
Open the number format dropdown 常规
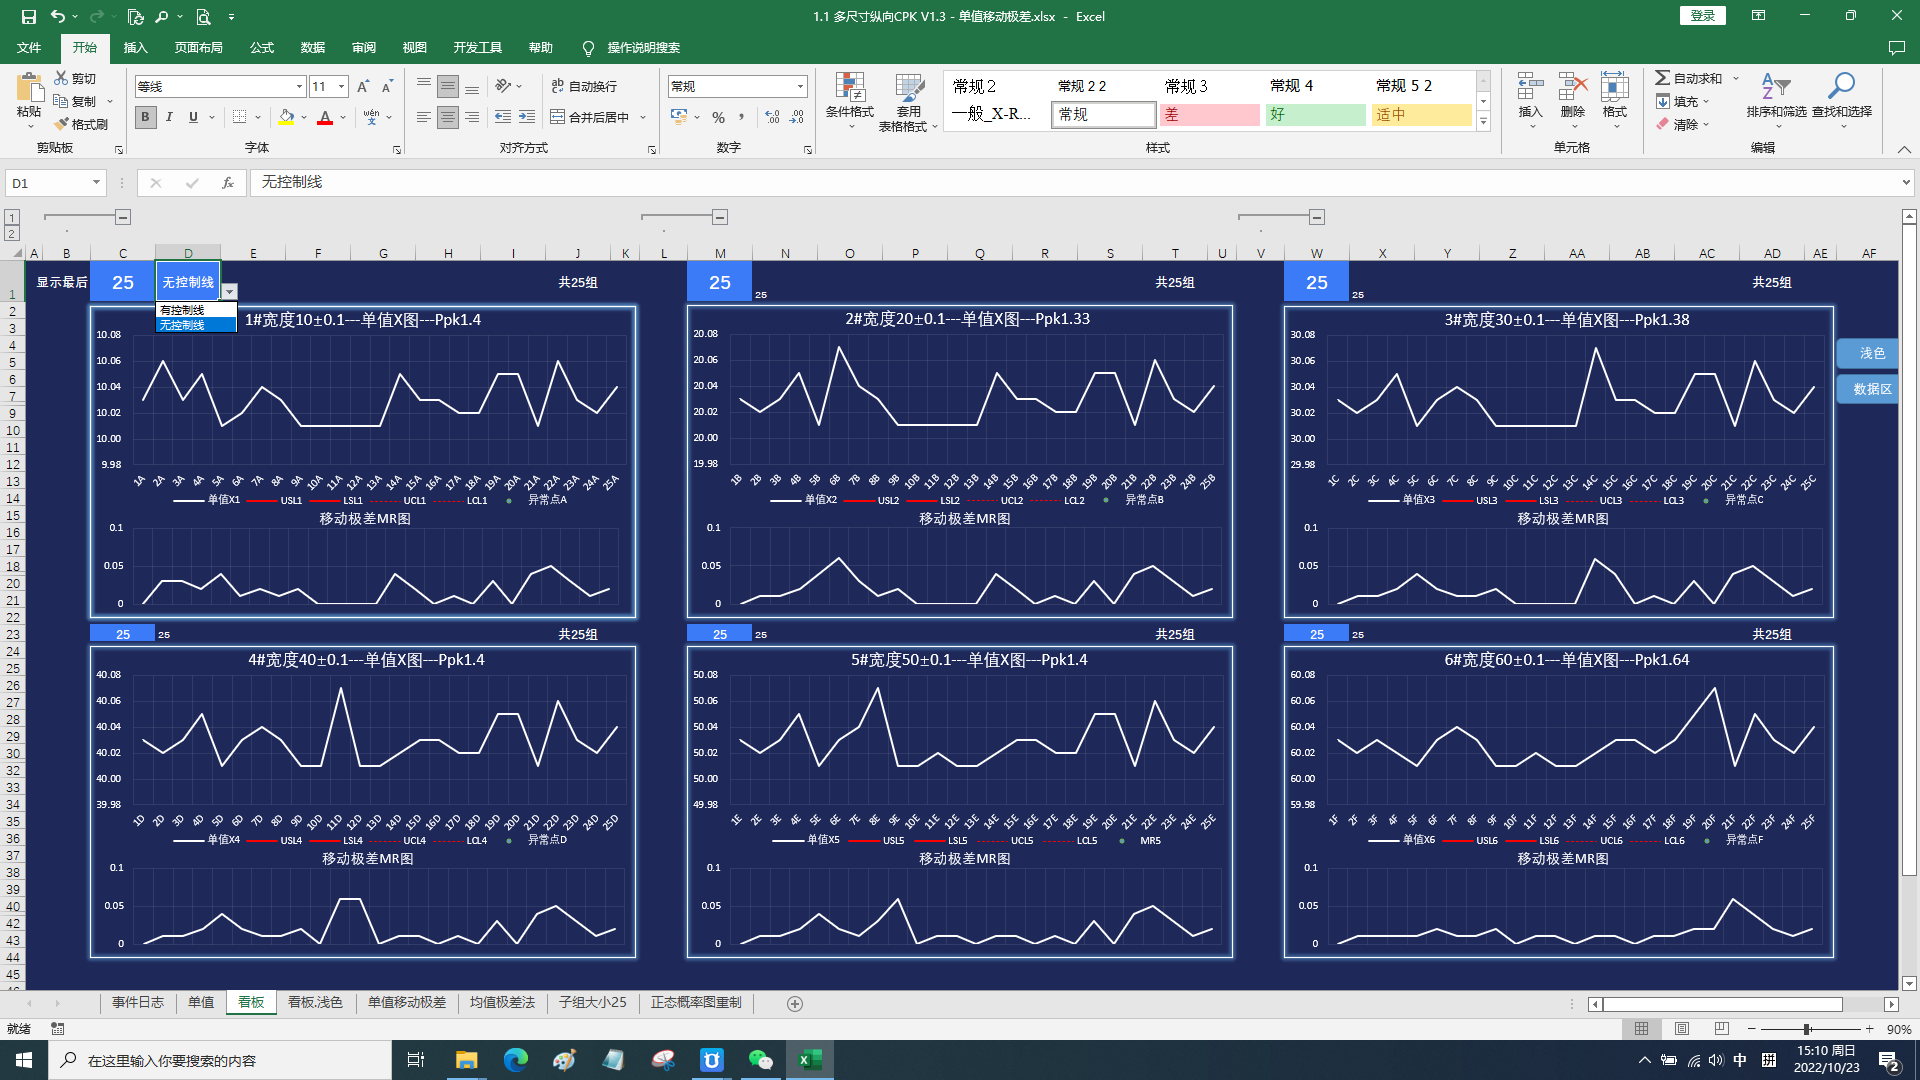coord(800,87)
